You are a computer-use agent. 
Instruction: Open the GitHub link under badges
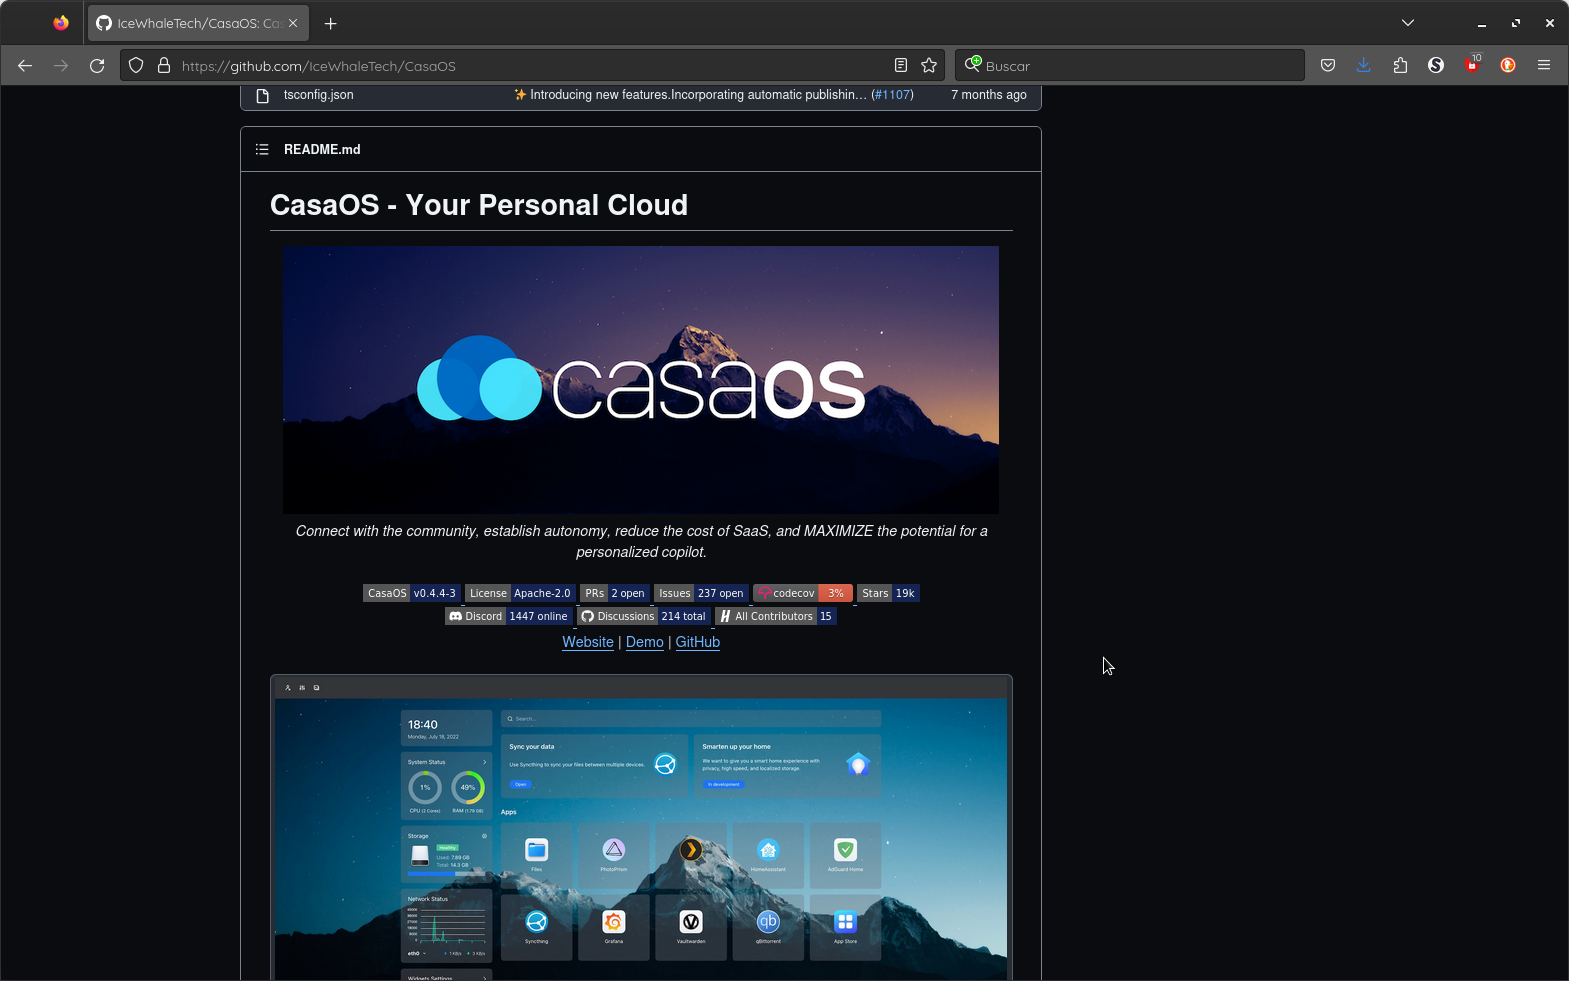point(698,642)
